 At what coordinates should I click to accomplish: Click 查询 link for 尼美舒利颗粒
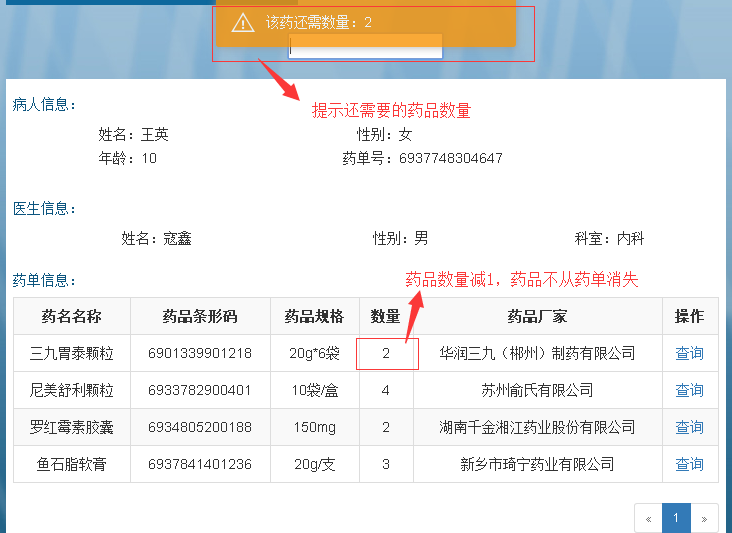pyautogui.click(x=689, y=390)
